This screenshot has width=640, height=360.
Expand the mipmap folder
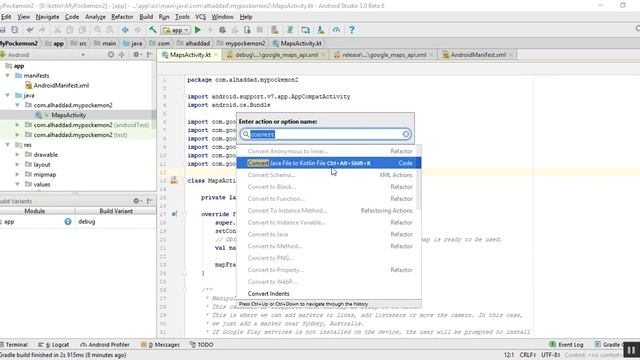pyautogui.click(x=17, y=174)
